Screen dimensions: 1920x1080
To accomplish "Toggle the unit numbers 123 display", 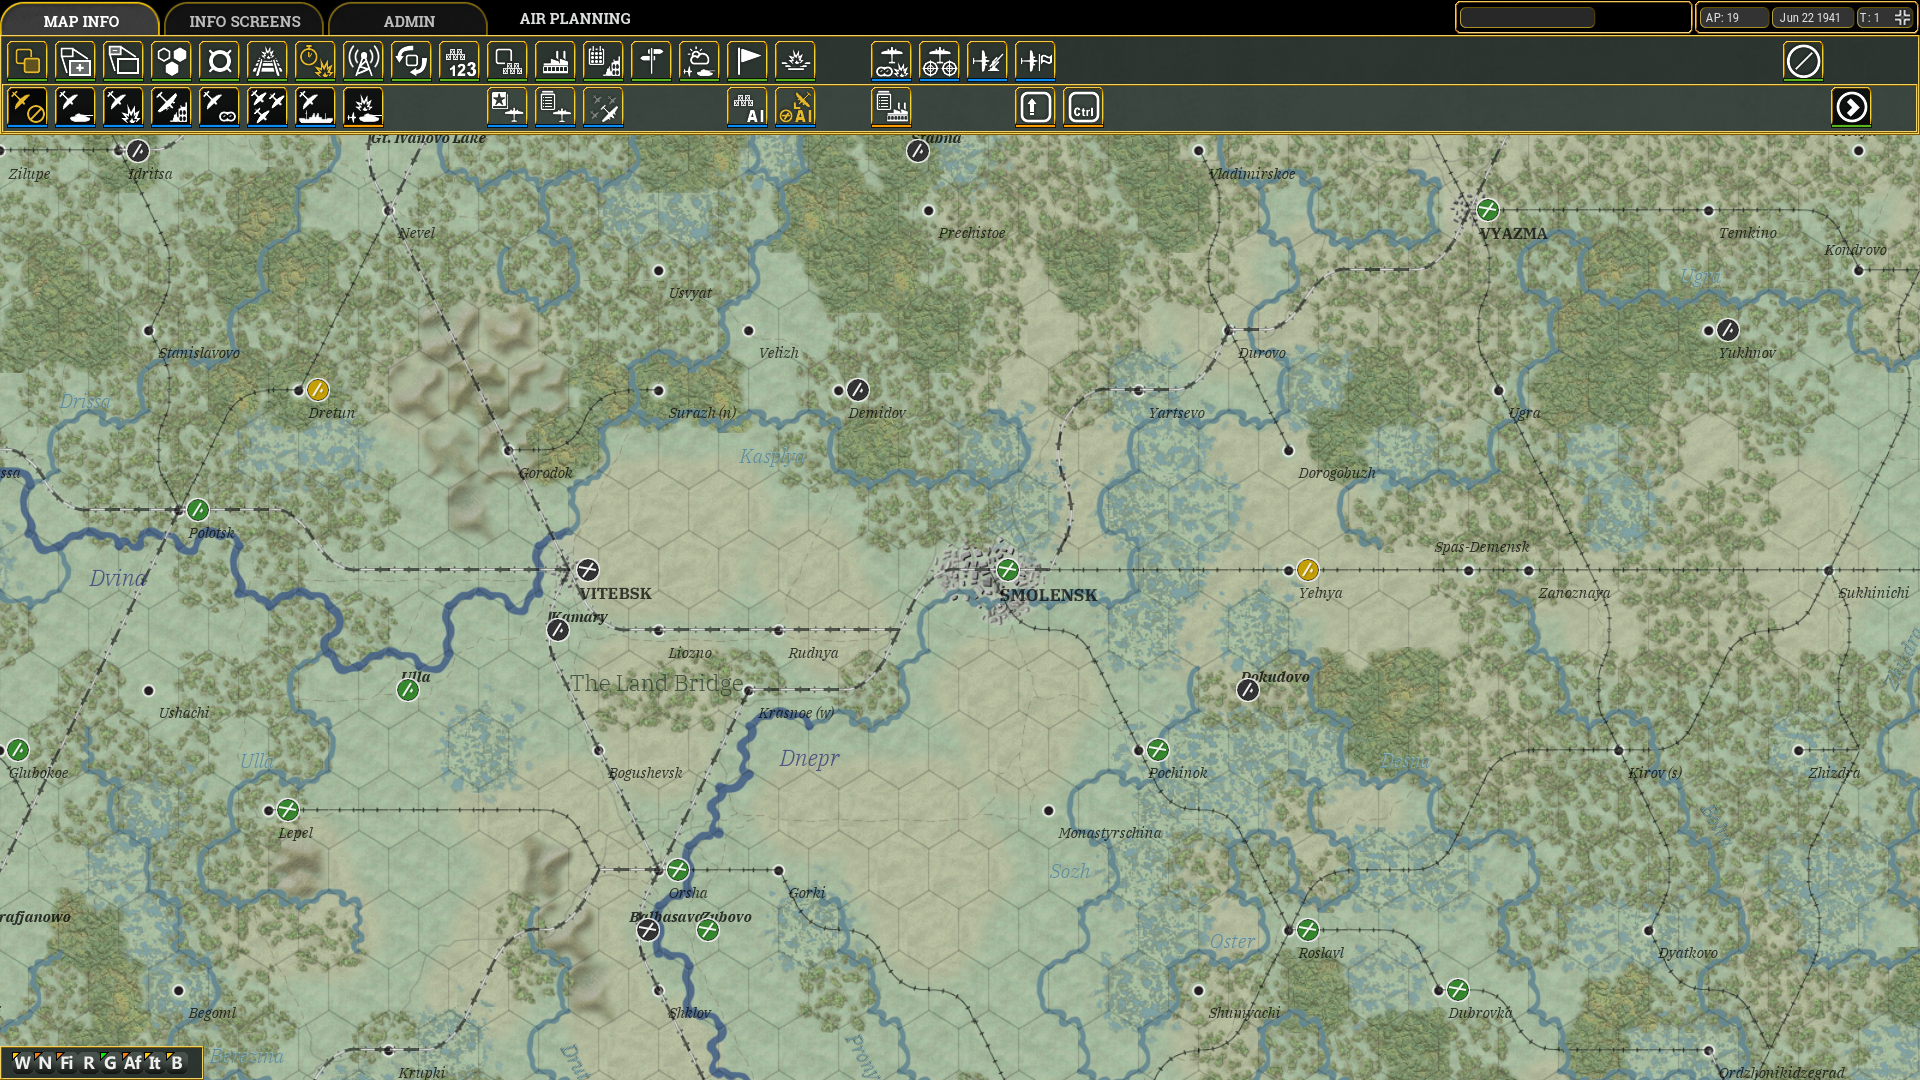I will coord(459,61).
